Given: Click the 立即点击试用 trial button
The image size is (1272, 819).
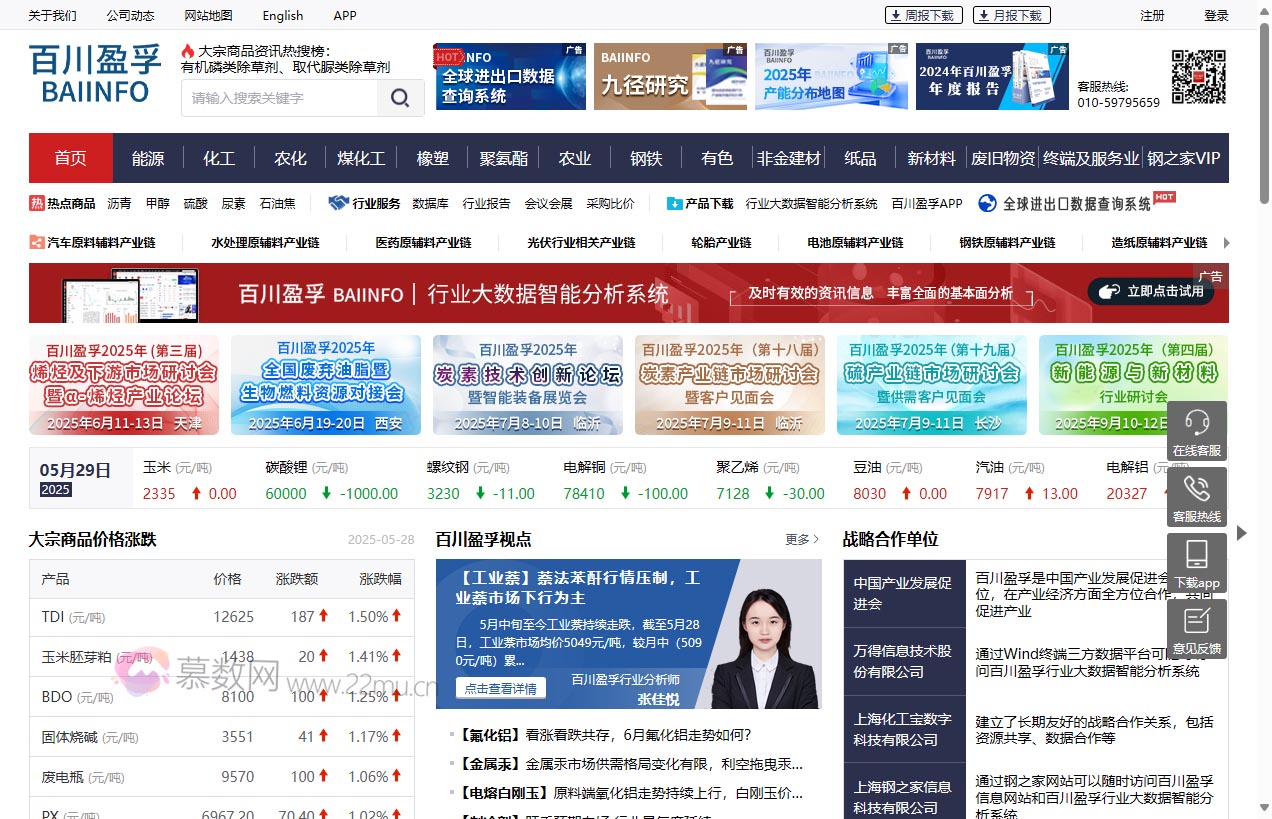Looking at the screenshot, I should coord(1150,292).
